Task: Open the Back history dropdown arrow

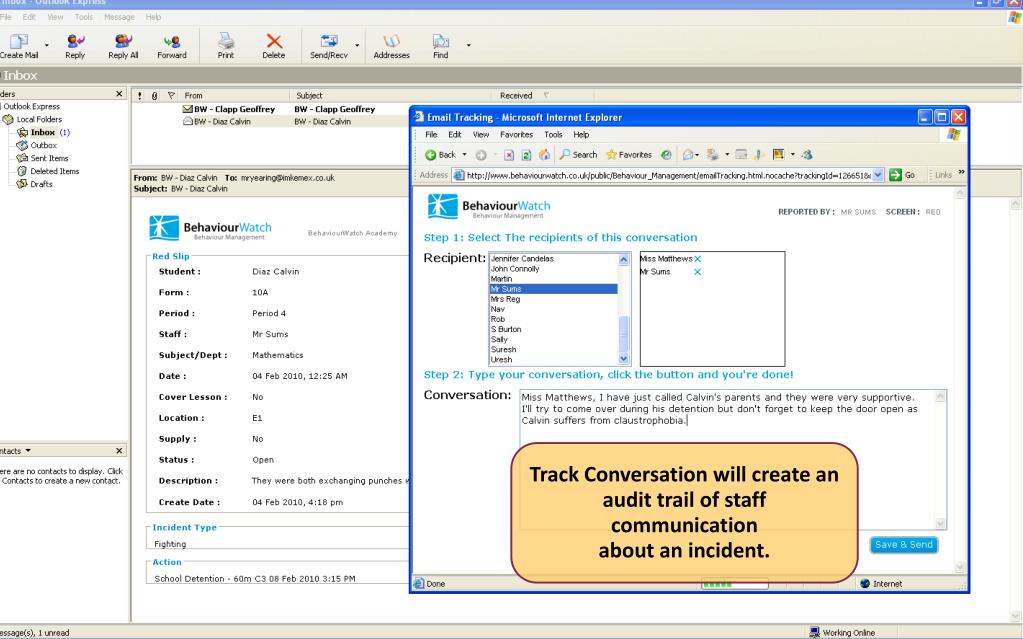Action: pyautogui.click(x=465, y=155)
